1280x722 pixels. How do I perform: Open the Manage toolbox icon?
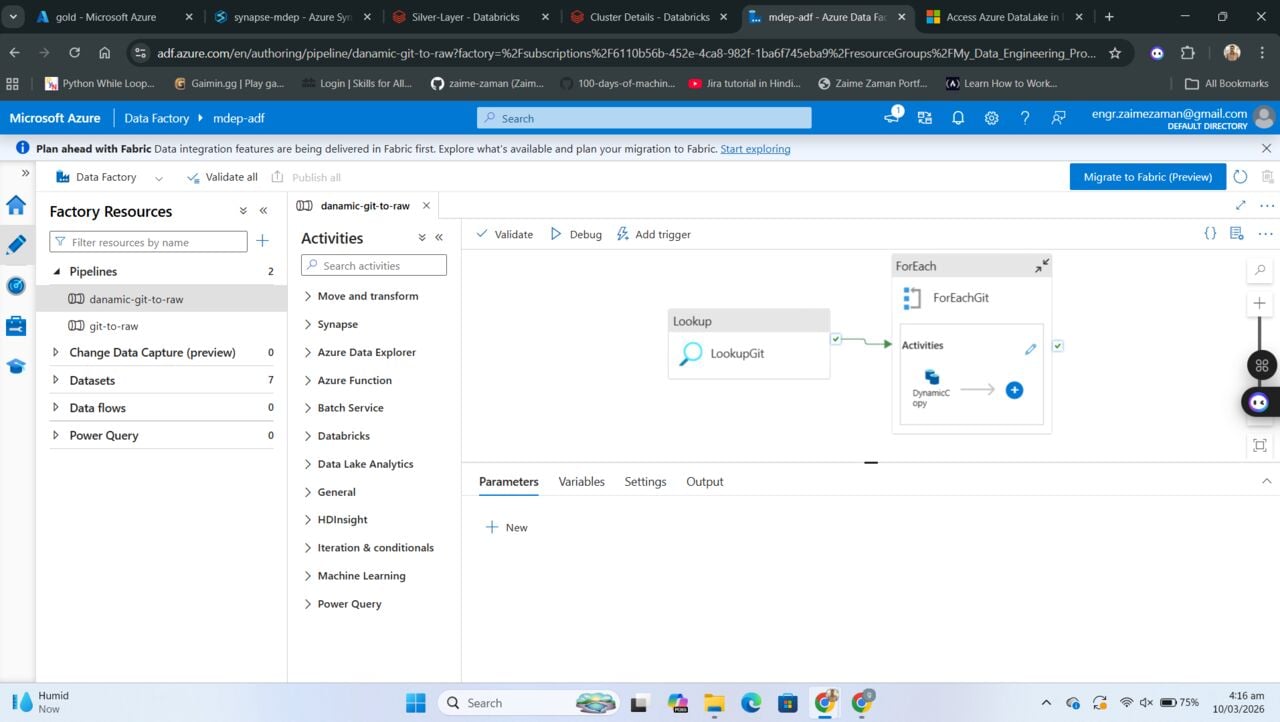16,326
